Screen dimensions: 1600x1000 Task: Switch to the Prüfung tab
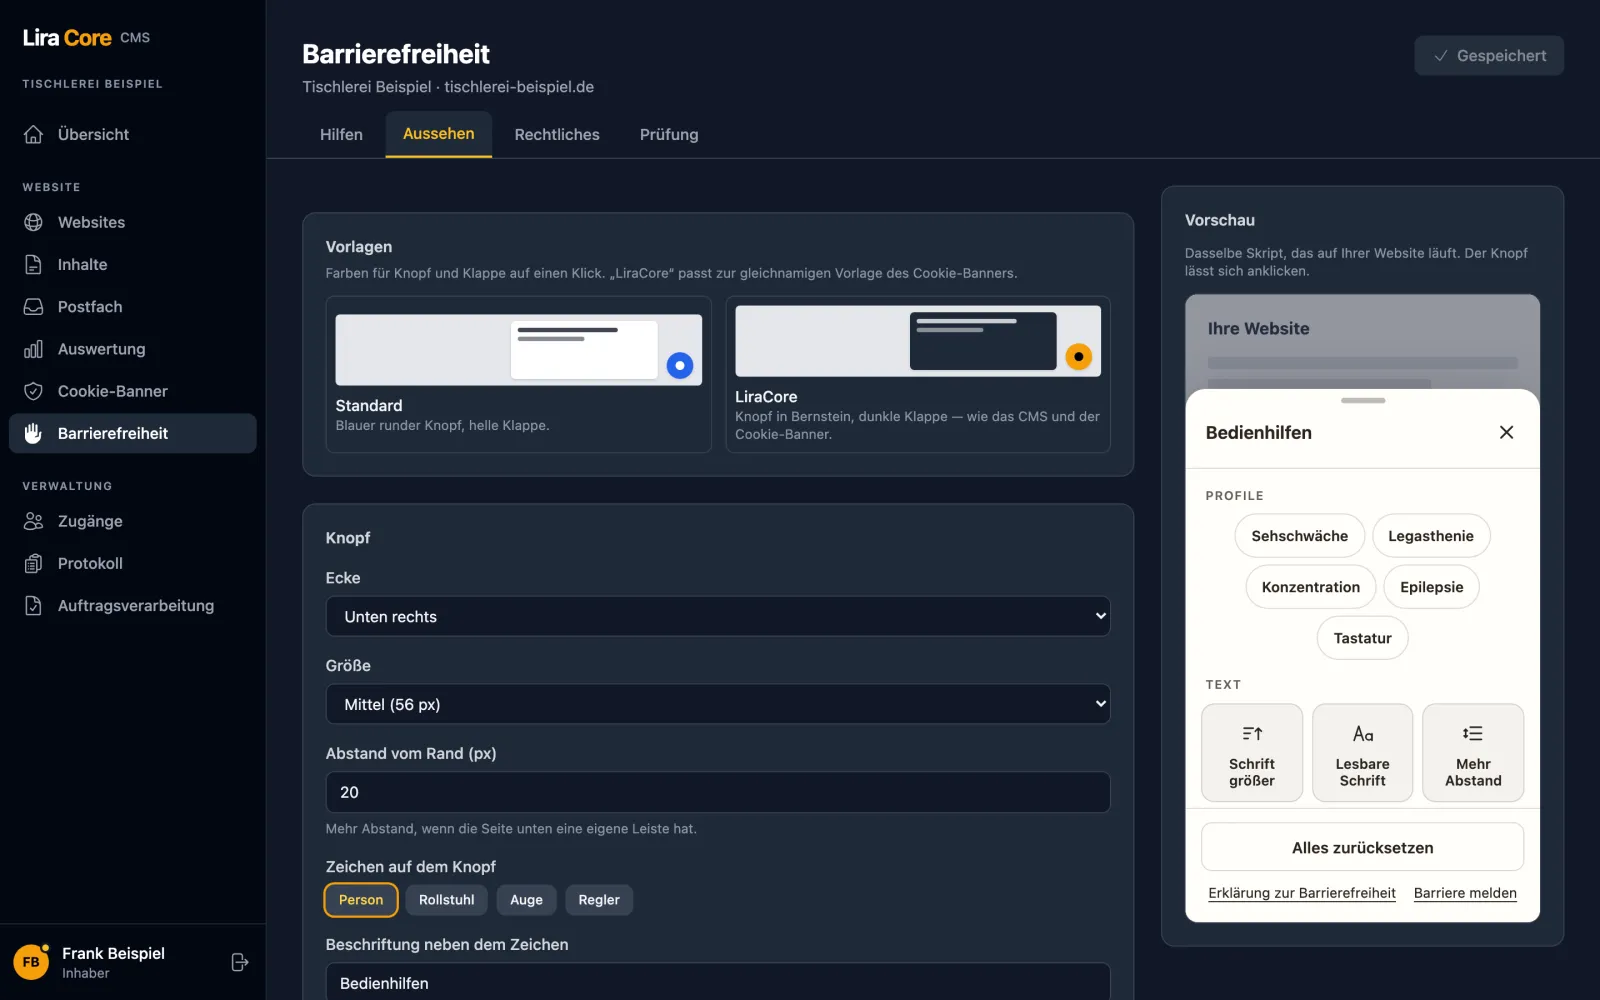tap(669, 135)
